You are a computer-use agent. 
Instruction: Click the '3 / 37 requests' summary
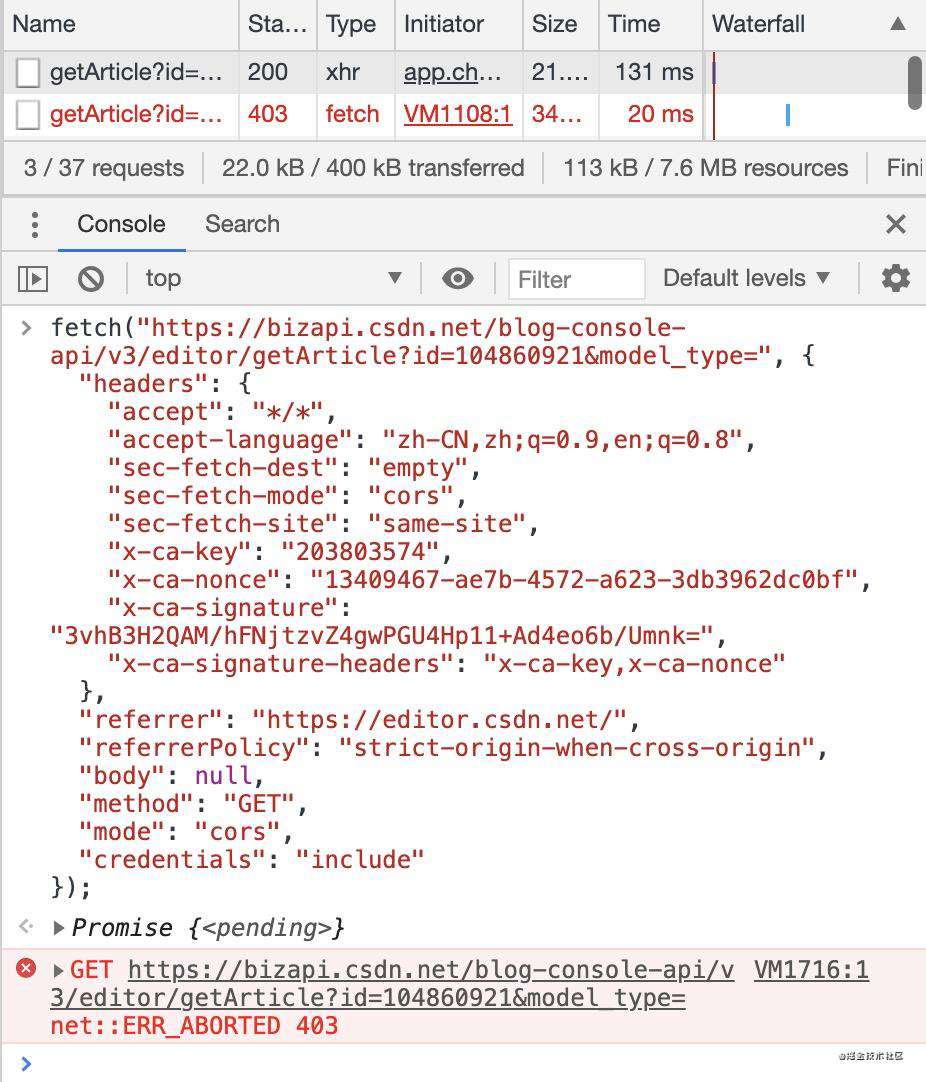tap(104, 168)
